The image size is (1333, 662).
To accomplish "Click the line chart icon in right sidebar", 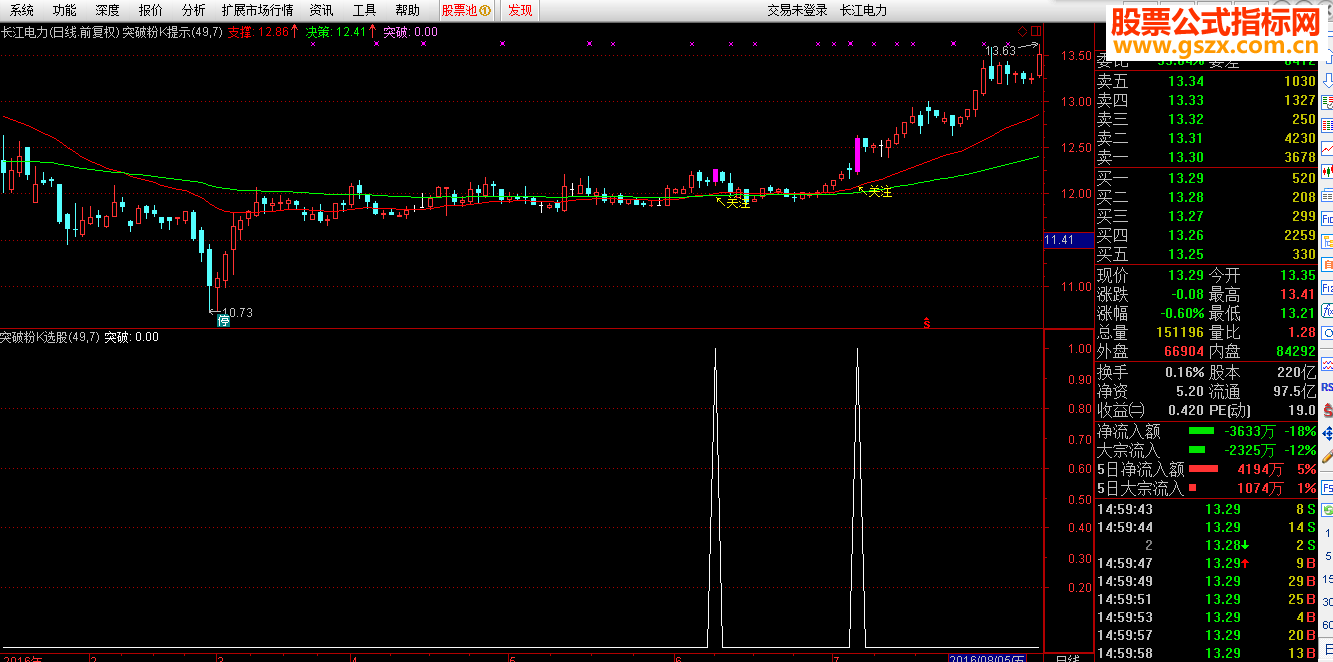I will point(1326,147).
